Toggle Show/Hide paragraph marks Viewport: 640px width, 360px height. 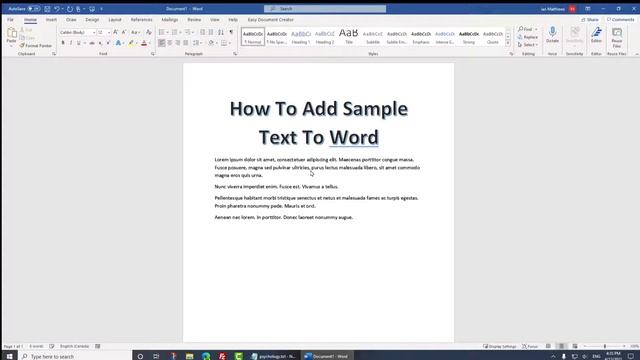click(x=231, y=32)
